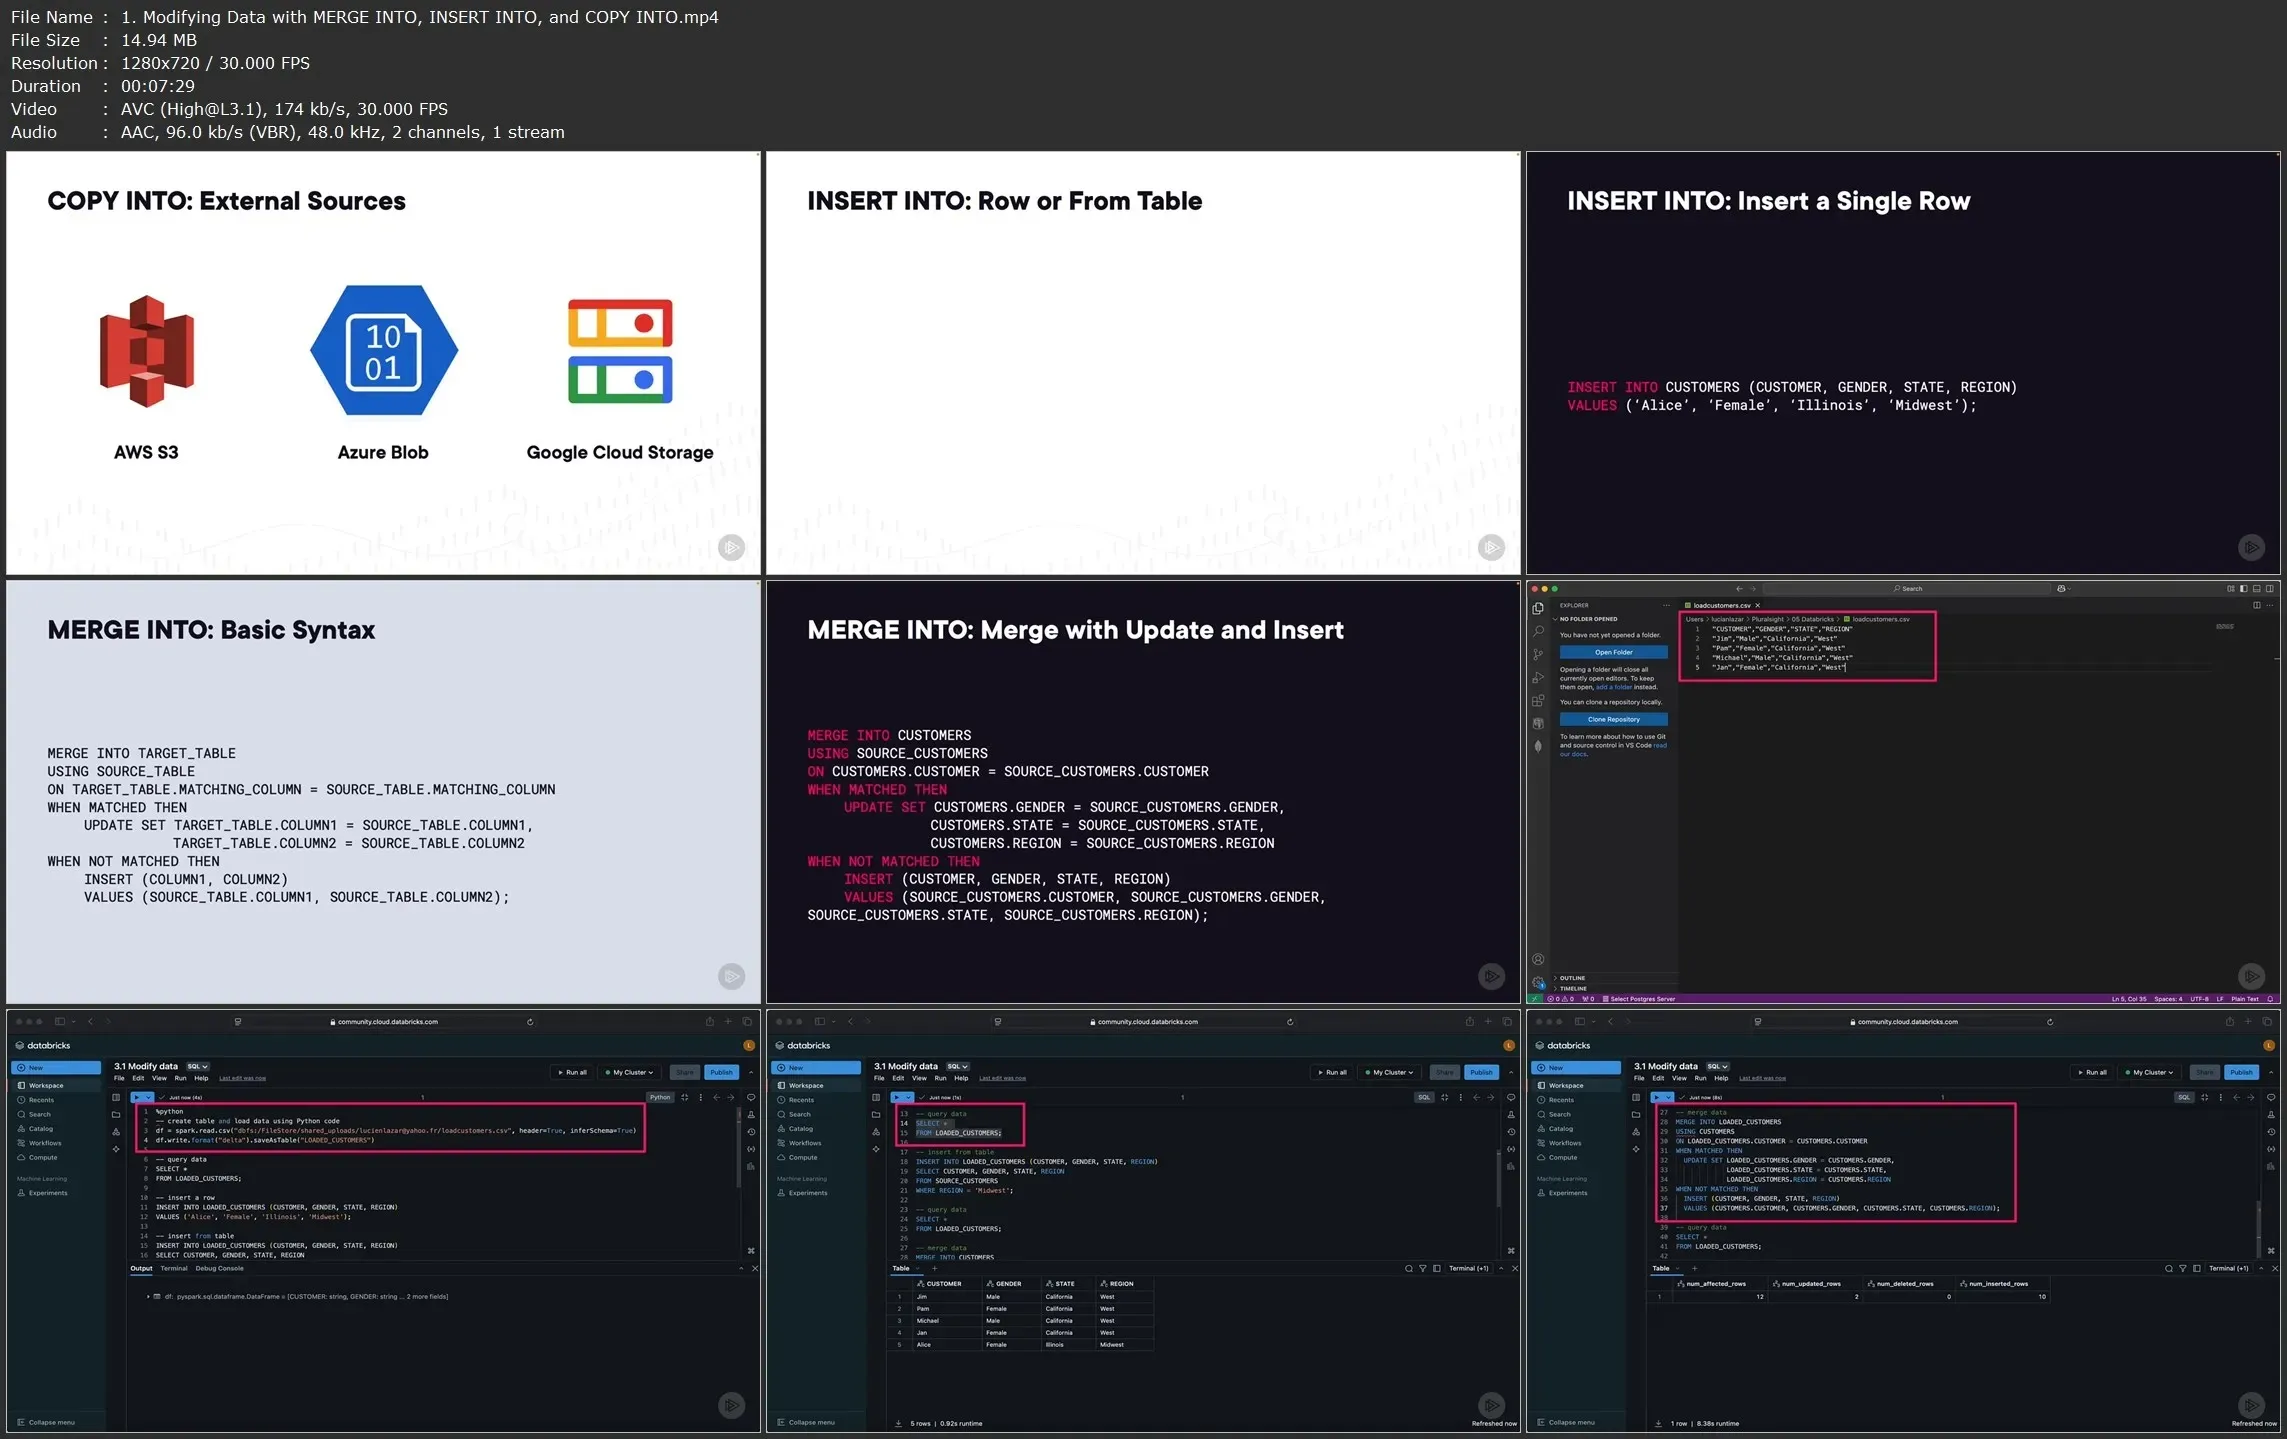Collapse NO FOLDER OPENED section in VS Code

click(x=1586, y=619)
